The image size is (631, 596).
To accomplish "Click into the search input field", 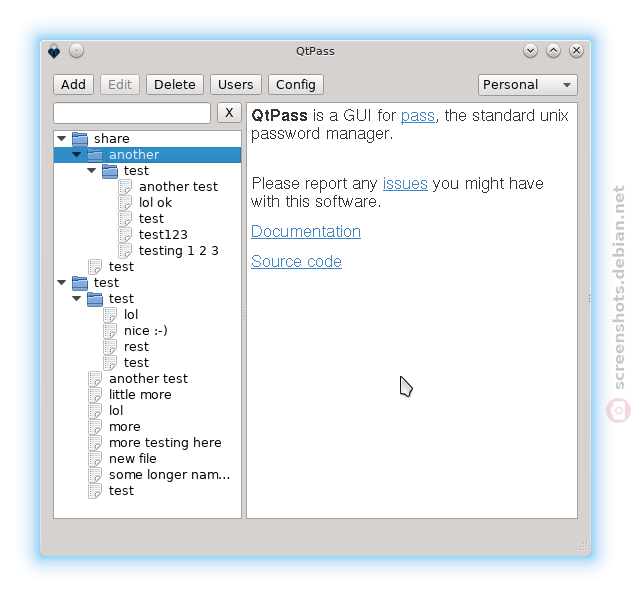I will [132, 113].
